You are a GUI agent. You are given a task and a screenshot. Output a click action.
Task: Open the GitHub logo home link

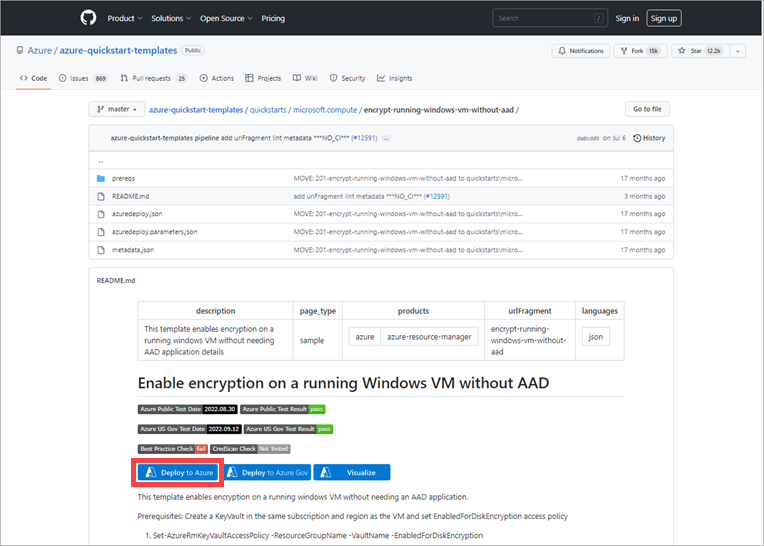[88, 18]
